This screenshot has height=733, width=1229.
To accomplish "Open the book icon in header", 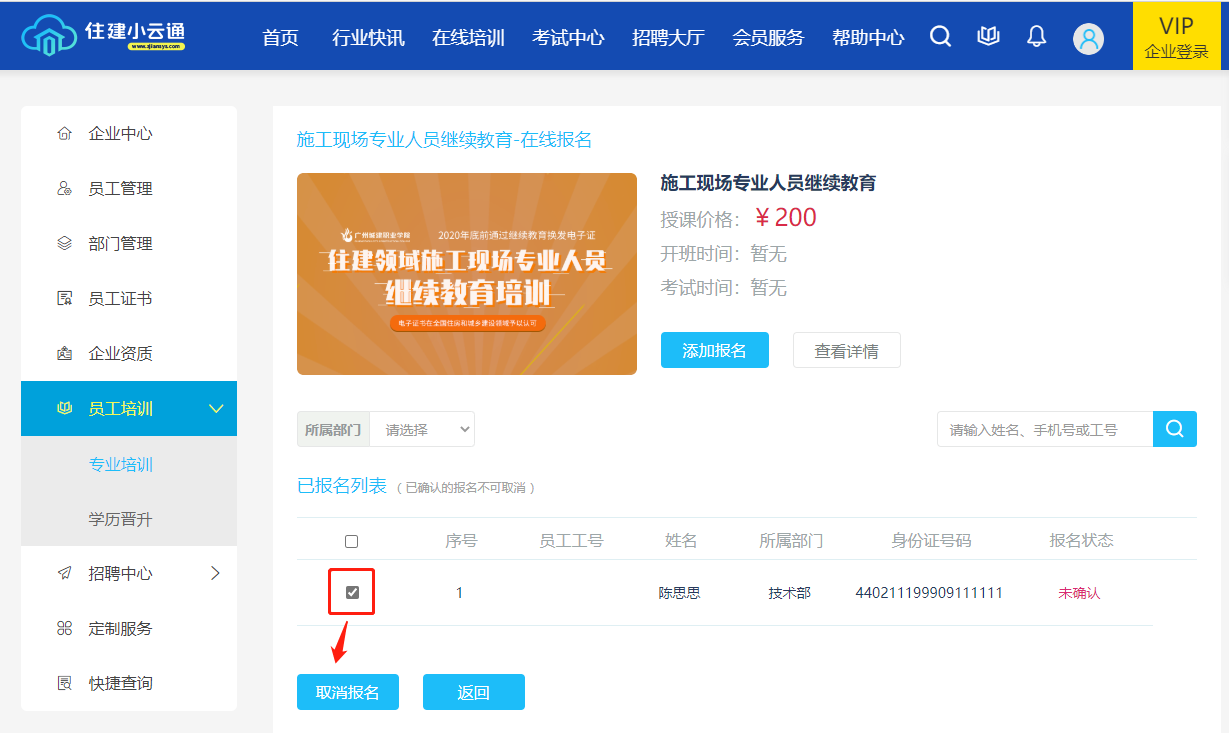I will tap(988, 37).
